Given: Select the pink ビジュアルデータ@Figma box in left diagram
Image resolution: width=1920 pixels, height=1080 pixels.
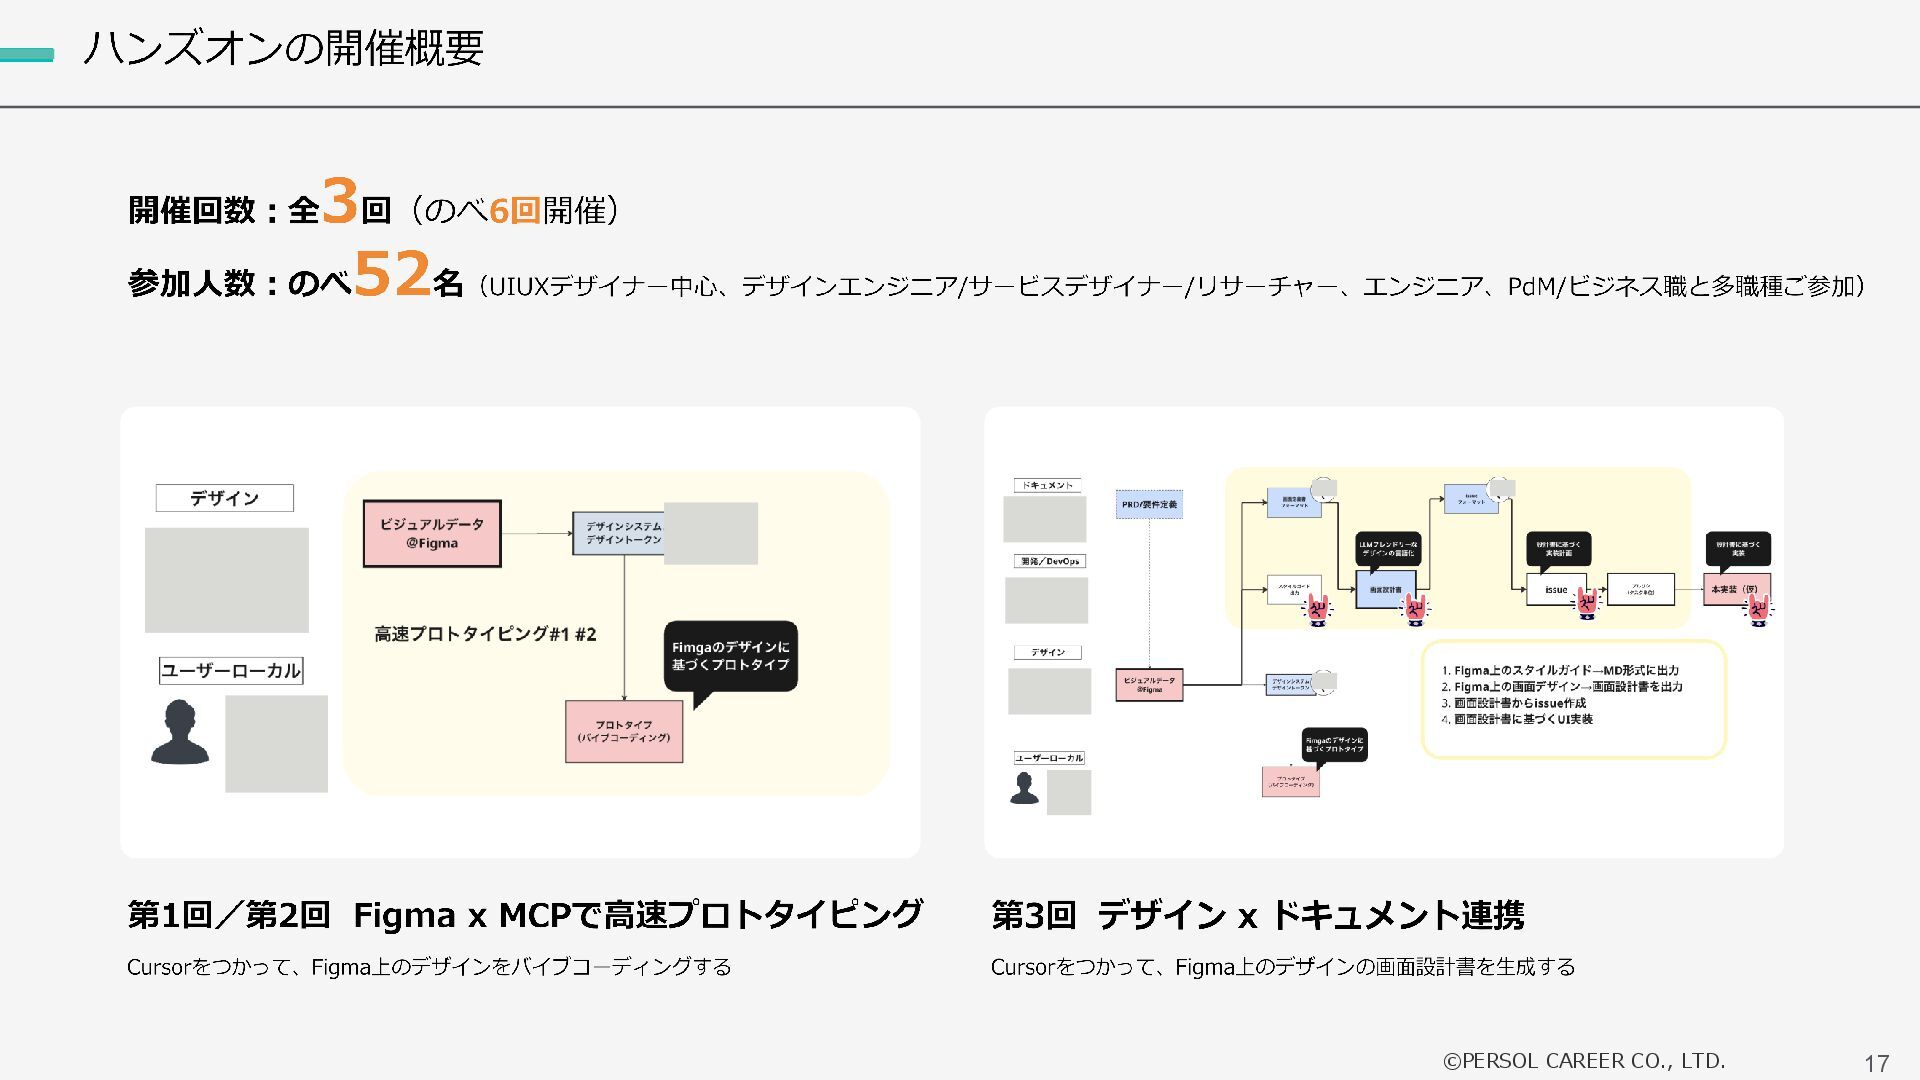Looking at the screenshot, I should (x=432, y=534).
